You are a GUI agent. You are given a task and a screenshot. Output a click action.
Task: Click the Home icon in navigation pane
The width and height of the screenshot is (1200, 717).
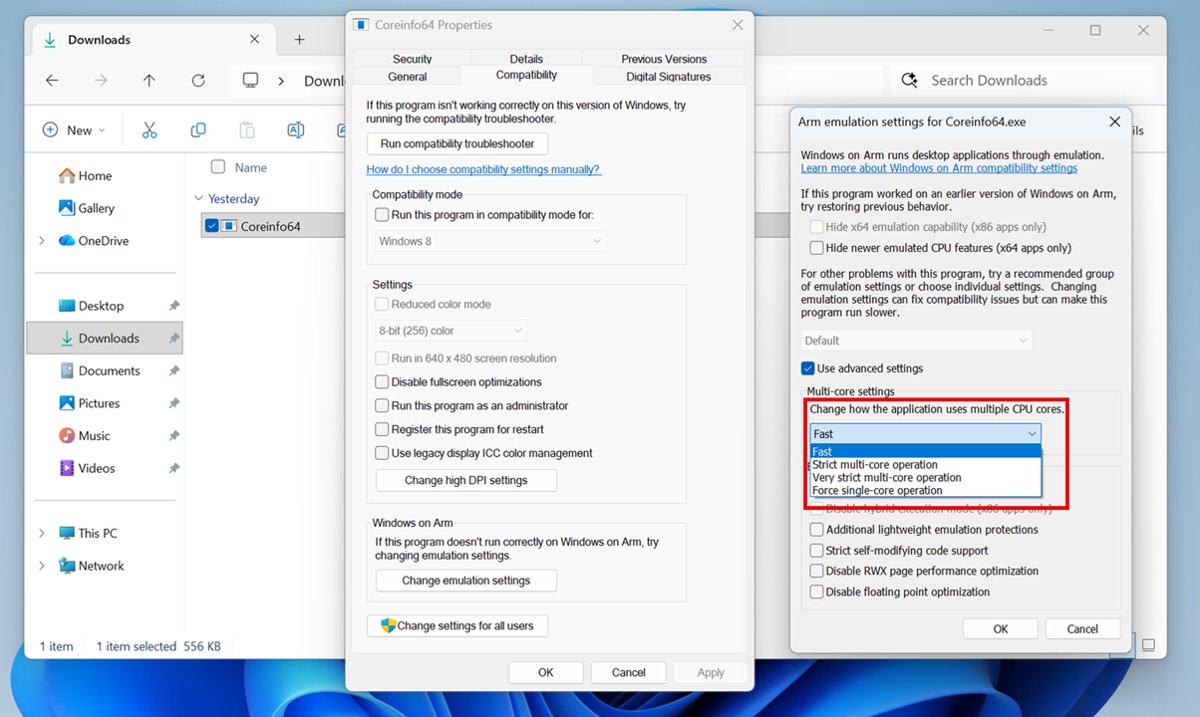coord(67,176)
